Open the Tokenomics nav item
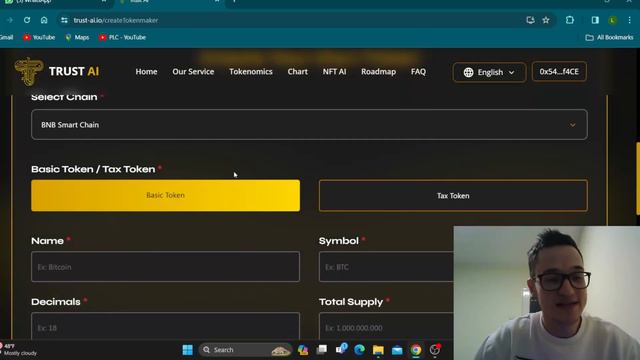 click(x=251, y=71)
